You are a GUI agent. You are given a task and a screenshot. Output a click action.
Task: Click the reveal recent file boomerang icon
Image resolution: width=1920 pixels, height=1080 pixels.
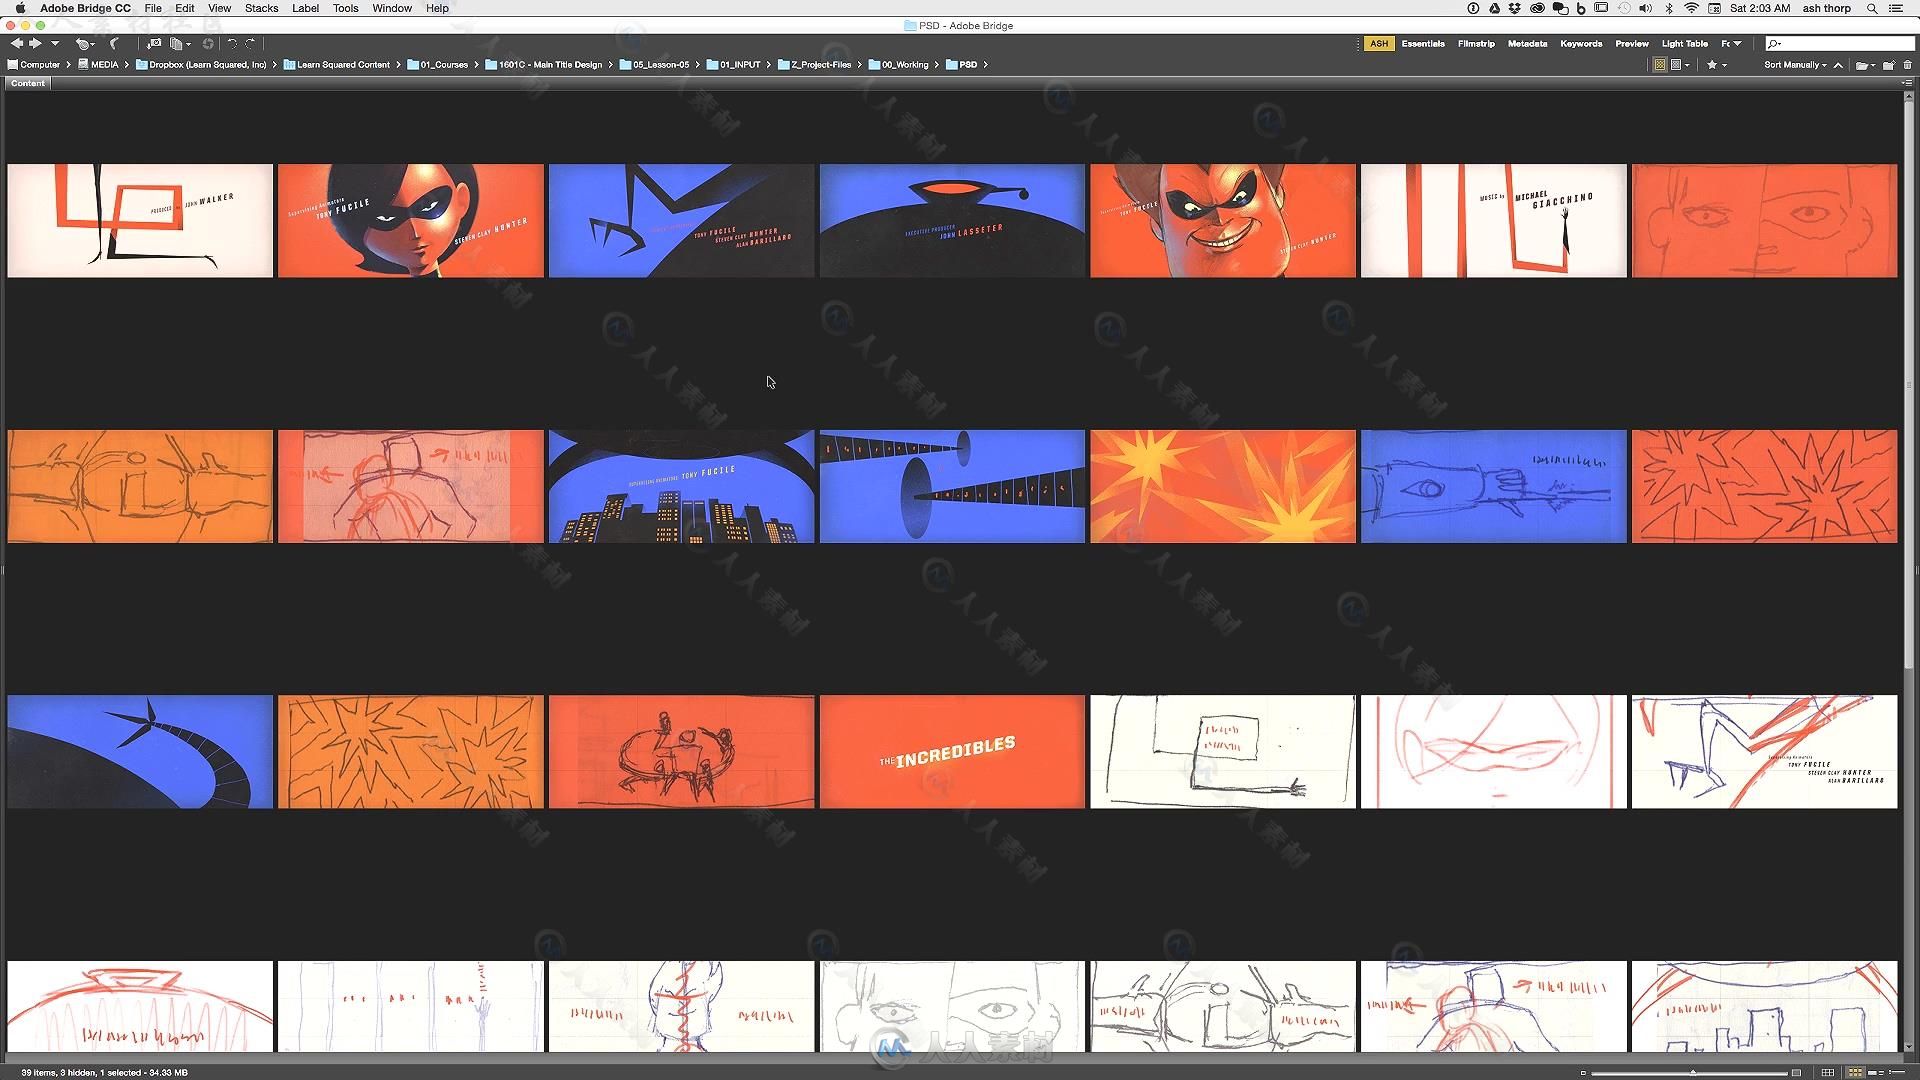coord(85,44)
